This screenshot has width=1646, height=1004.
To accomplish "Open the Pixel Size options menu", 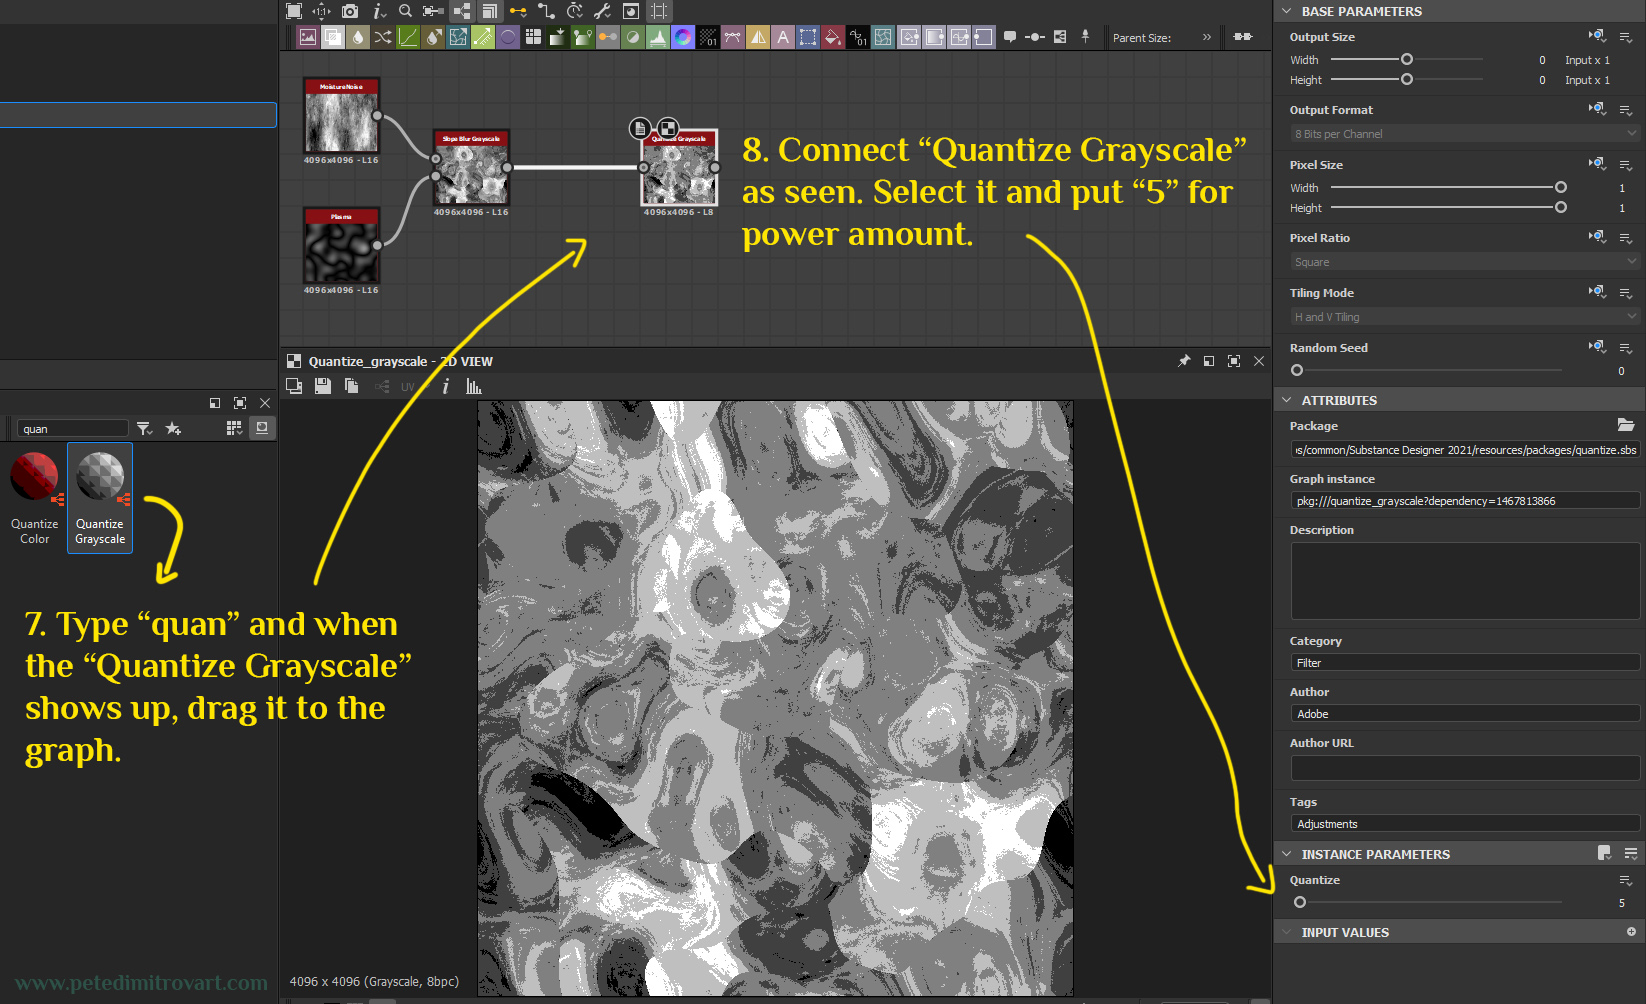I will (x=1626, y=165).
